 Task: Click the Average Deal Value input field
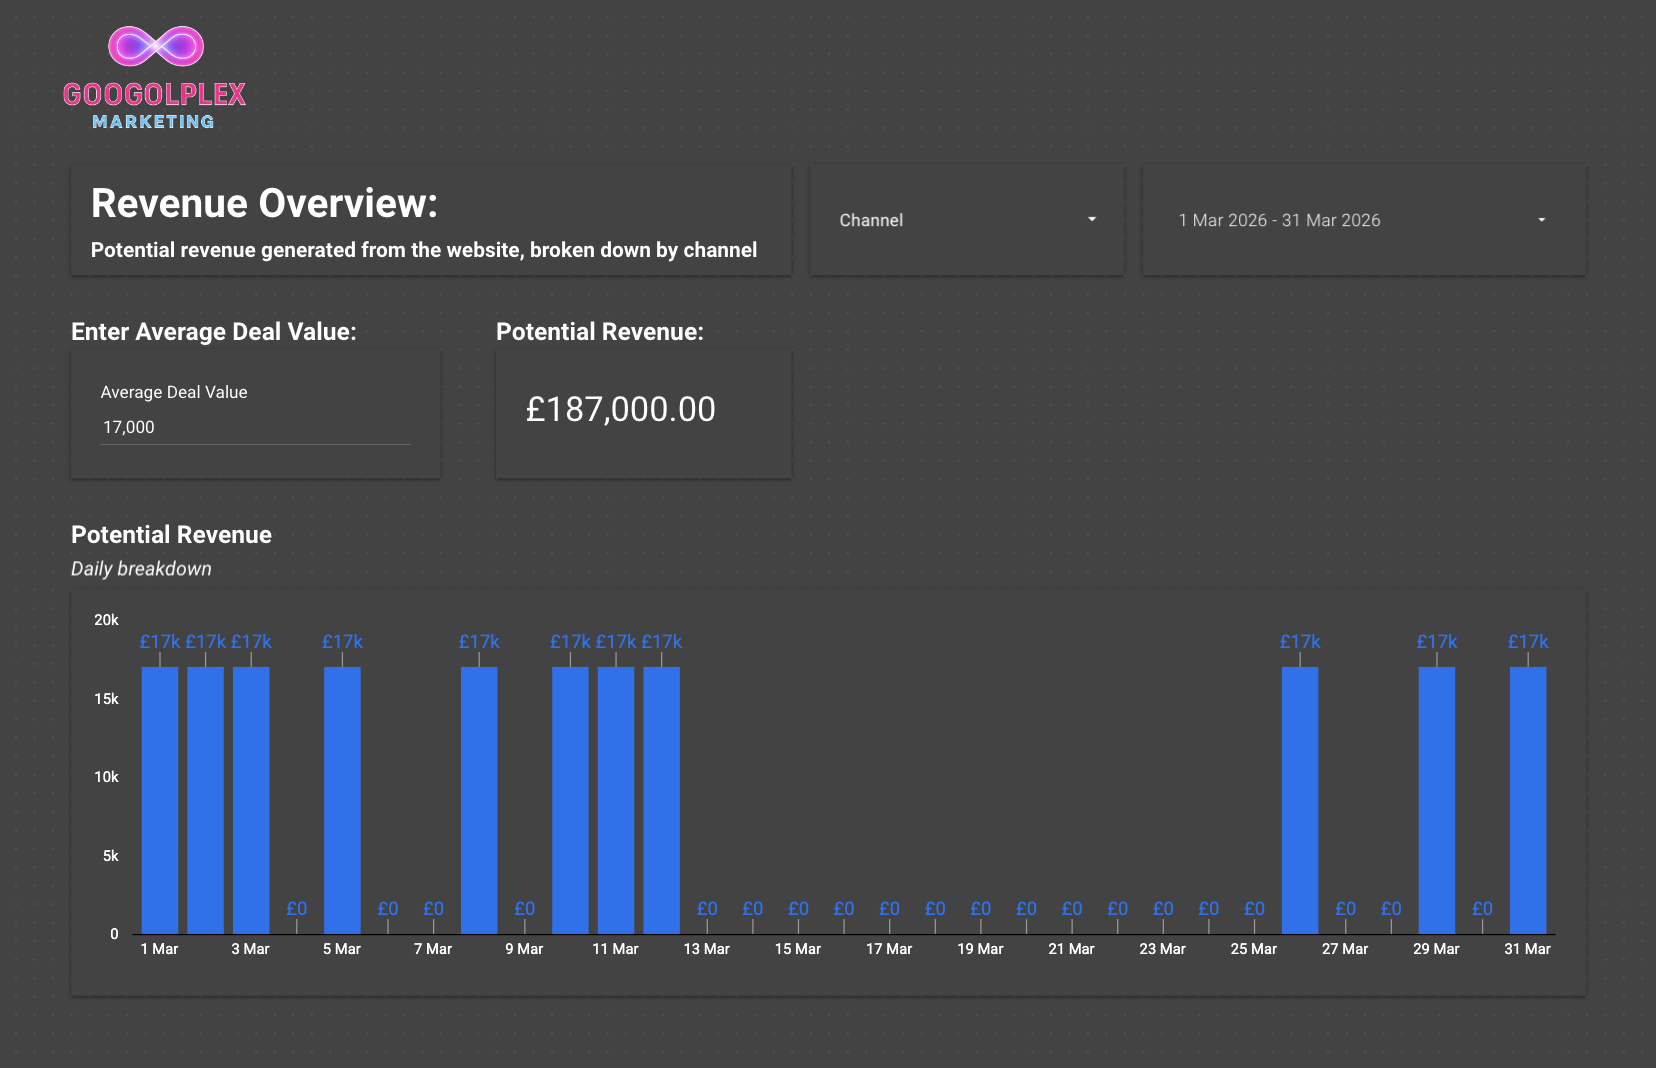255,427
